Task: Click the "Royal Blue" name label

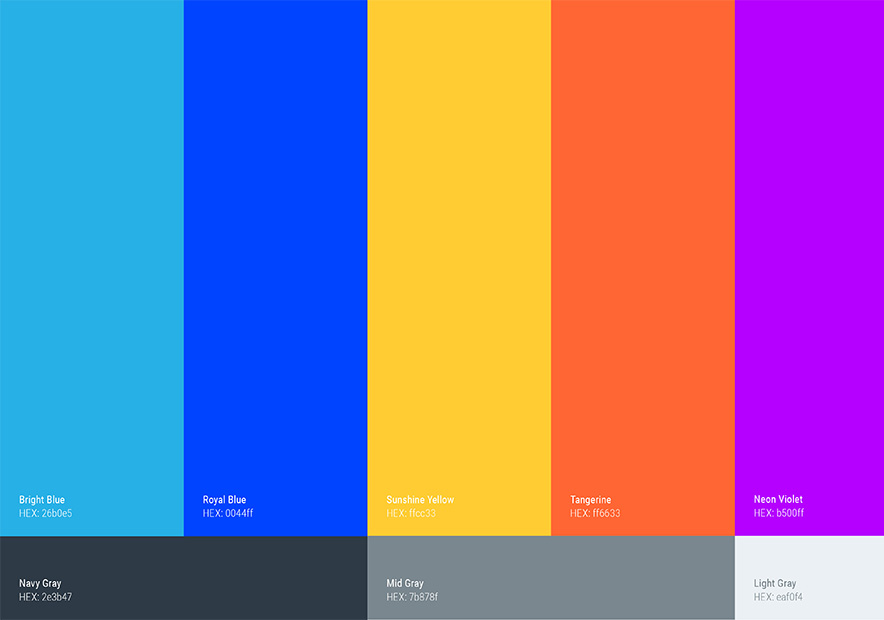Action: click(224, 500)
